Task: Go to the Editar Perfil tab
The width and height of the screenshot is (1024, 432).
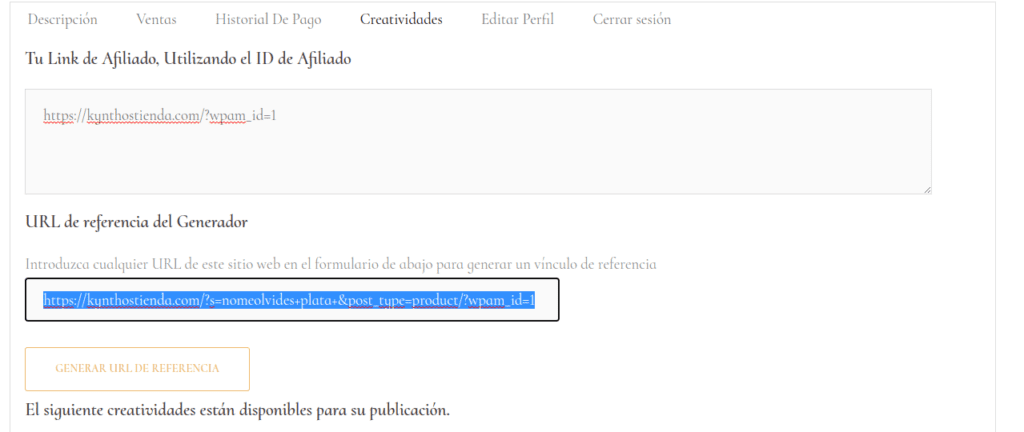Action: click(517, 19)
